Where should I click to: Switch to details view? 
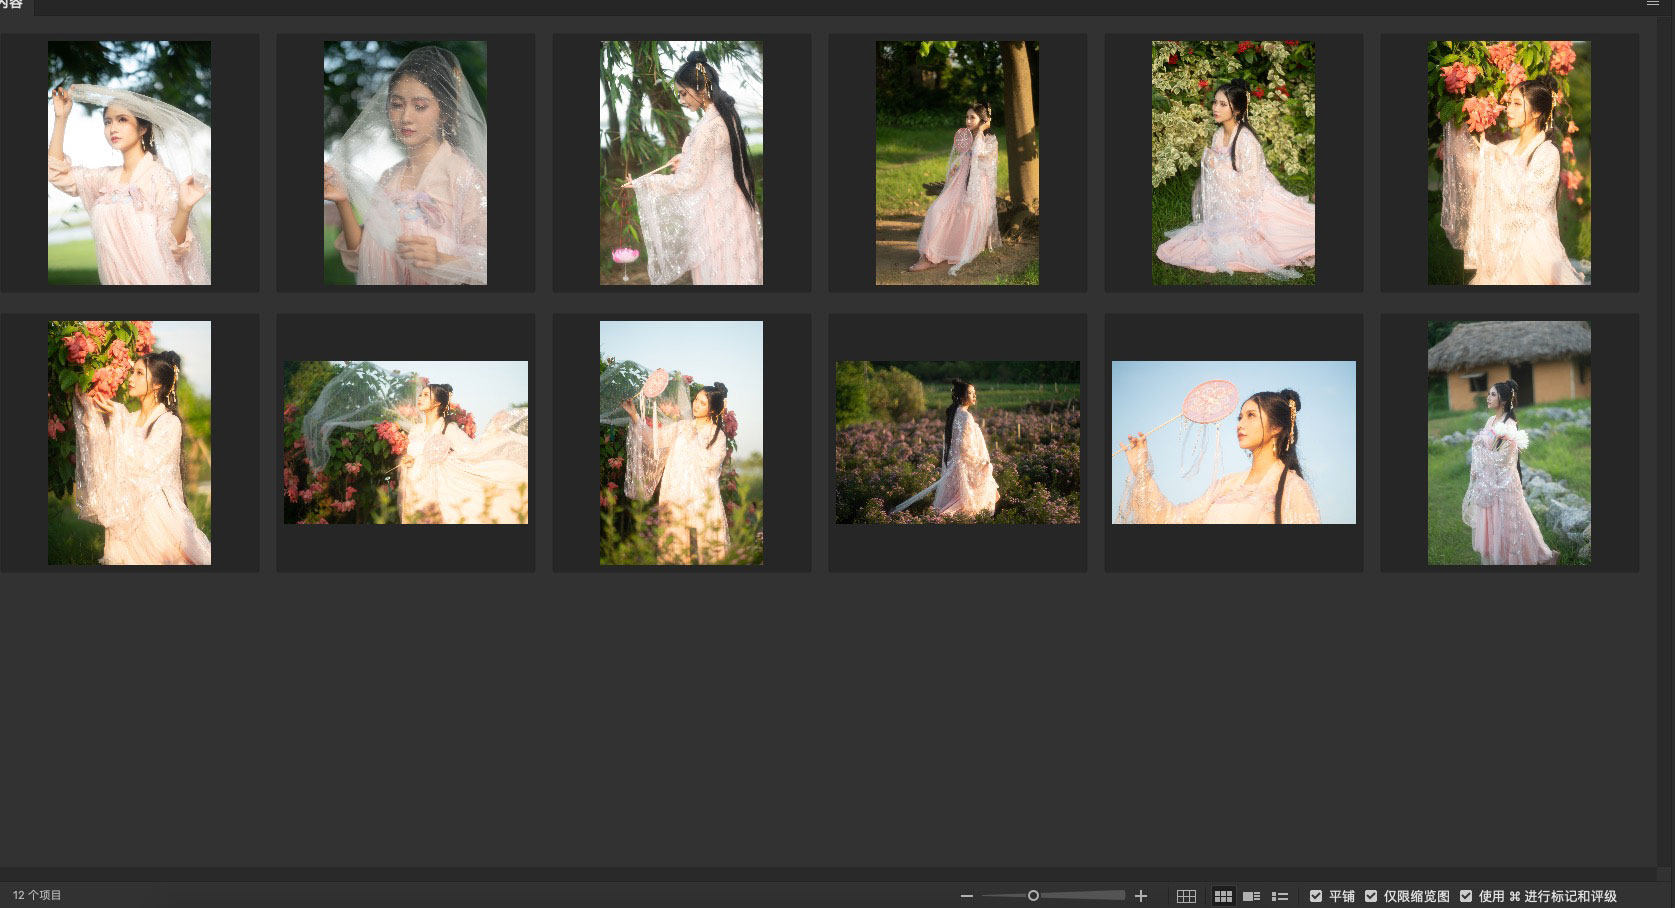coord(1251,896)
